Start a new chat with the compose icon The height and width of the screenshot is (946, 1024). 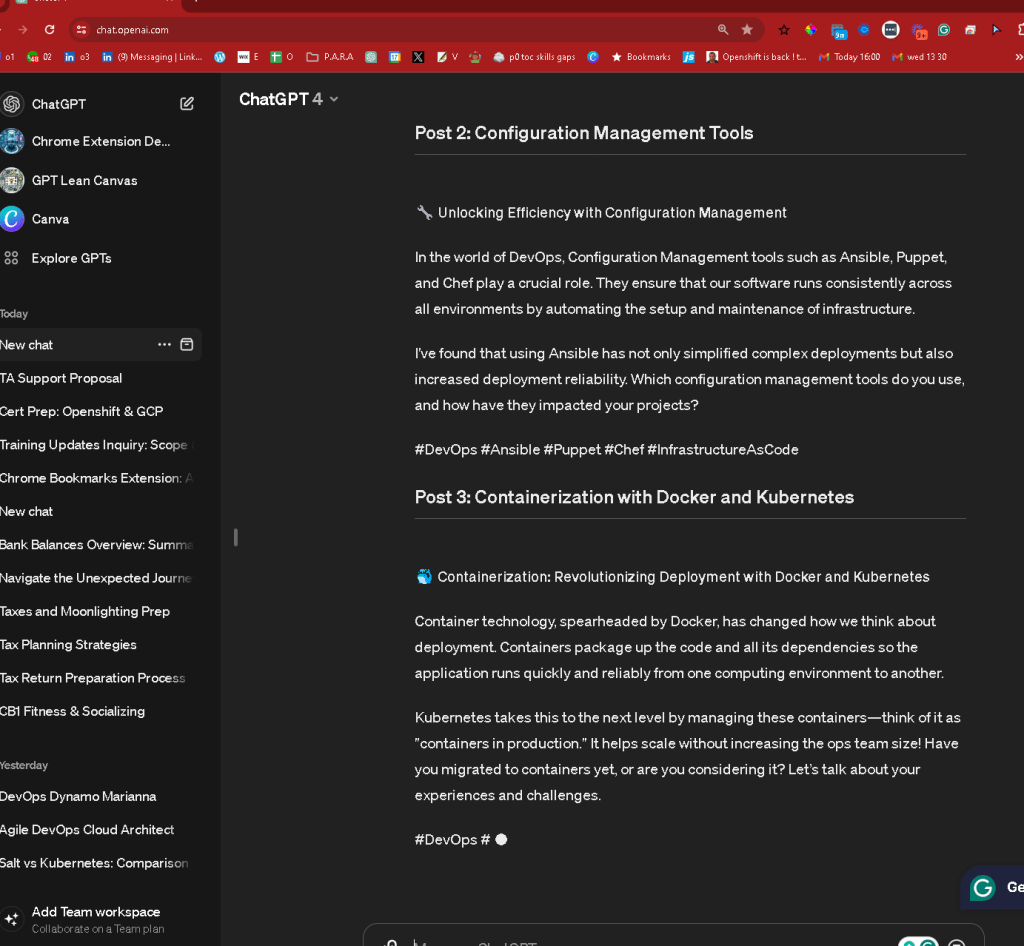click(x=187, y=104)
